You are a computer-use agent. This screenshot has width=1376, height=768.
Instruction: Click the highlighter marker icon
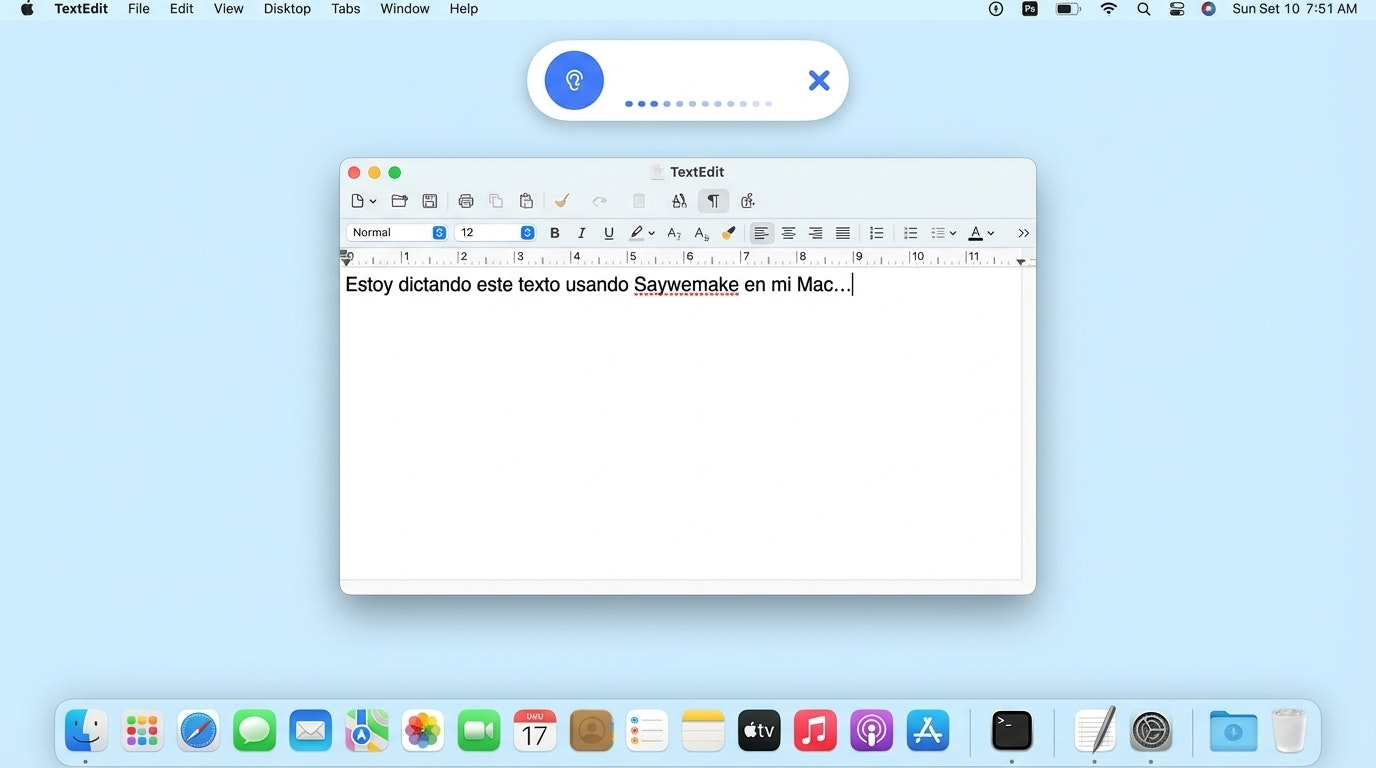(636, 232)
